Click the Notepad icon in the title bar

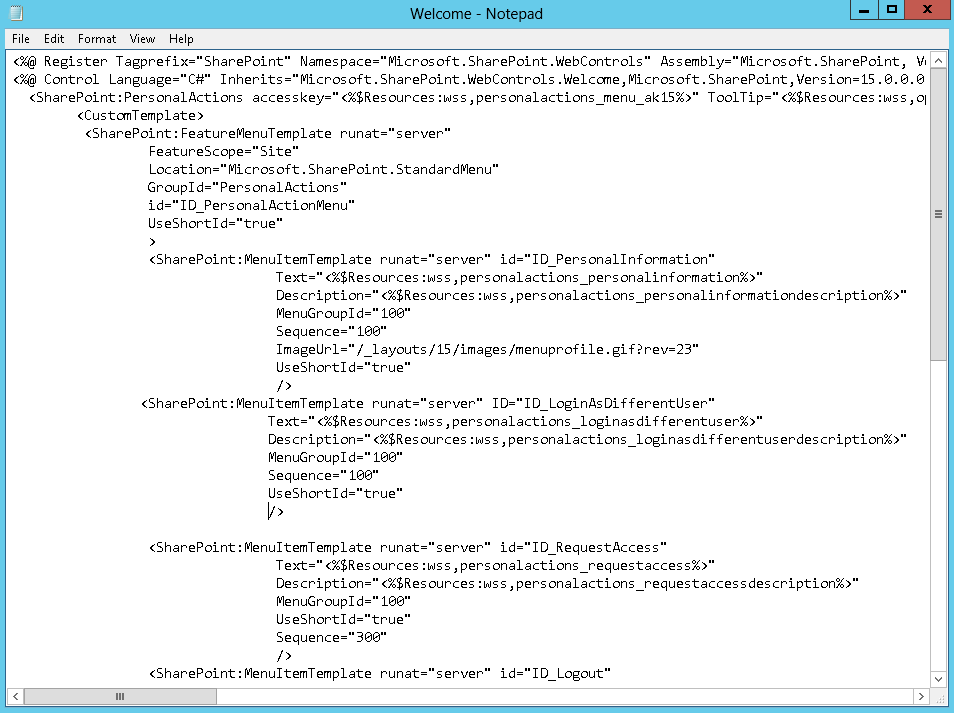click(14, 13)
